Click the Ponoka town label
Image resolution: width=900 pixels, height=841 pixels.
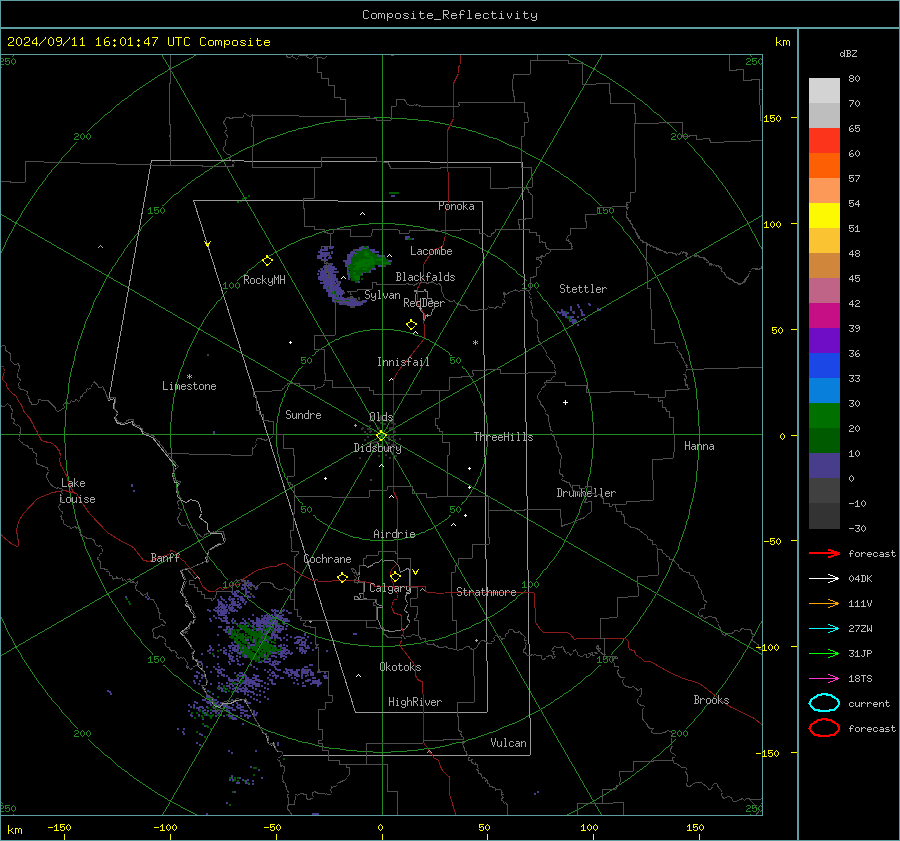pos(456,206)
